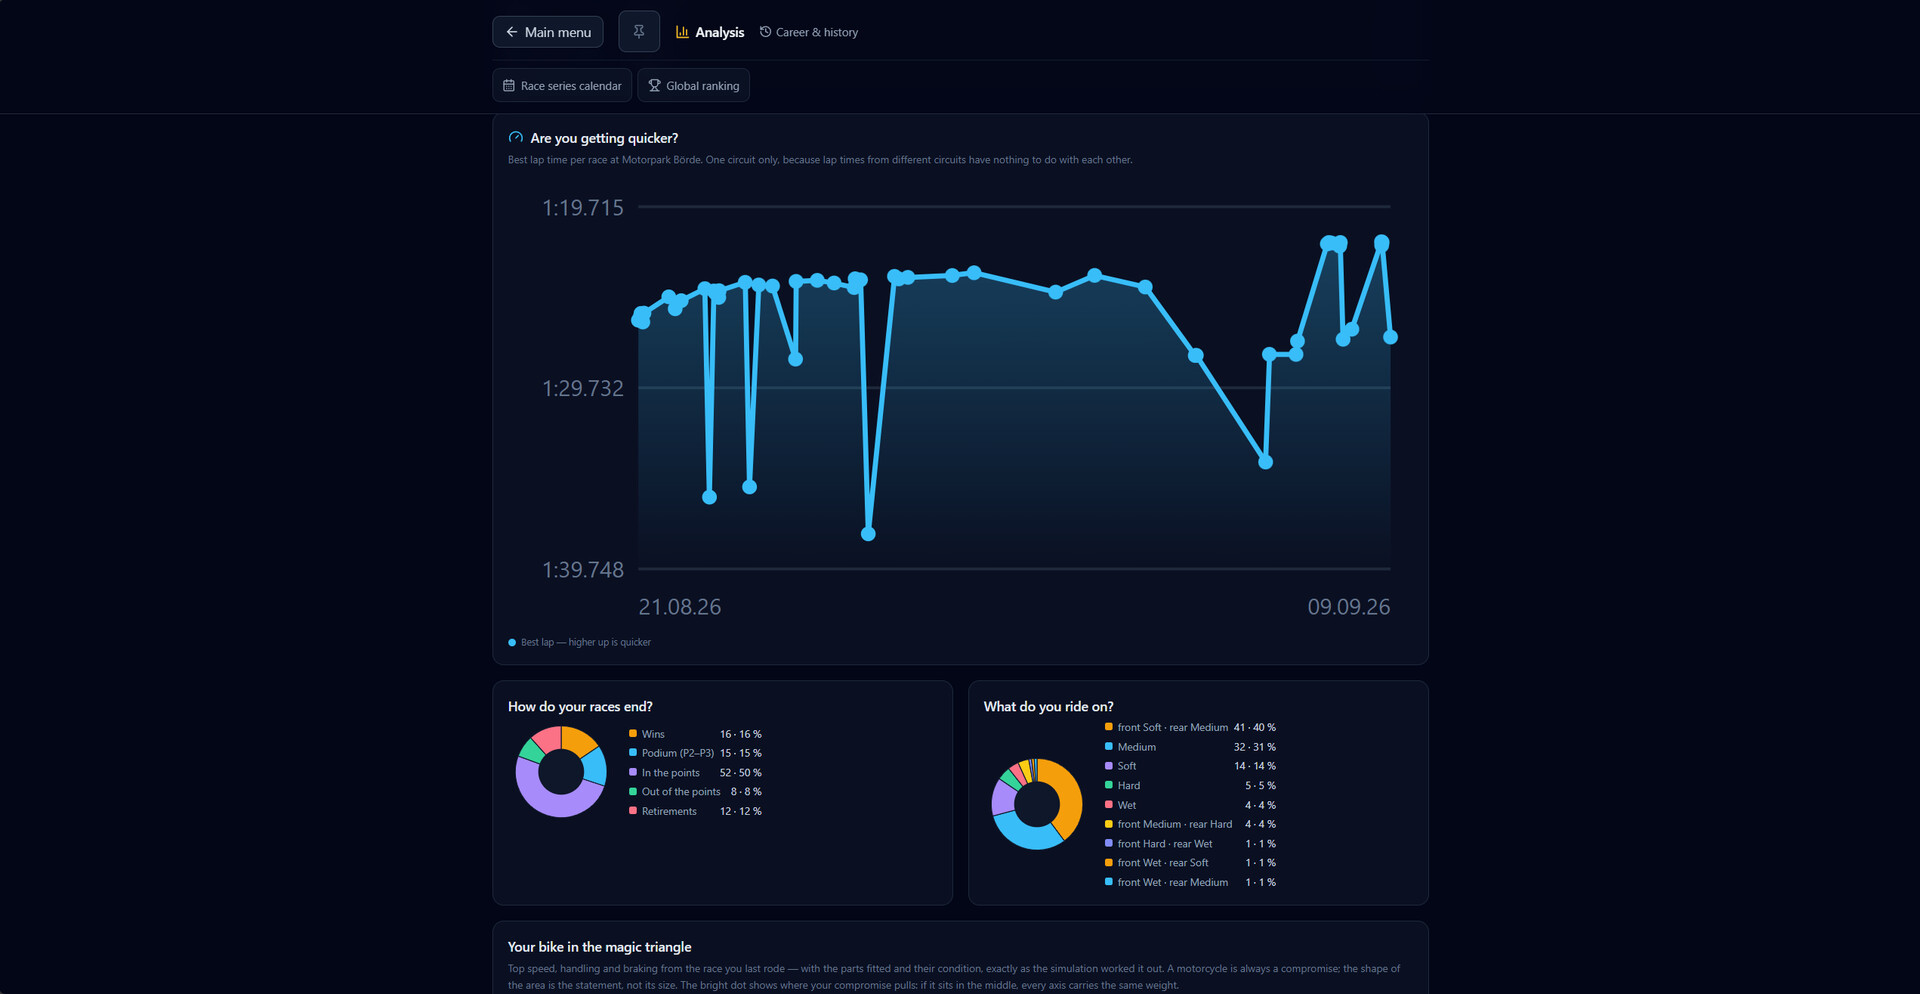Click the race results donut chart
The height and width of the screenshot is (994, 1920).
tap(561, 772)
